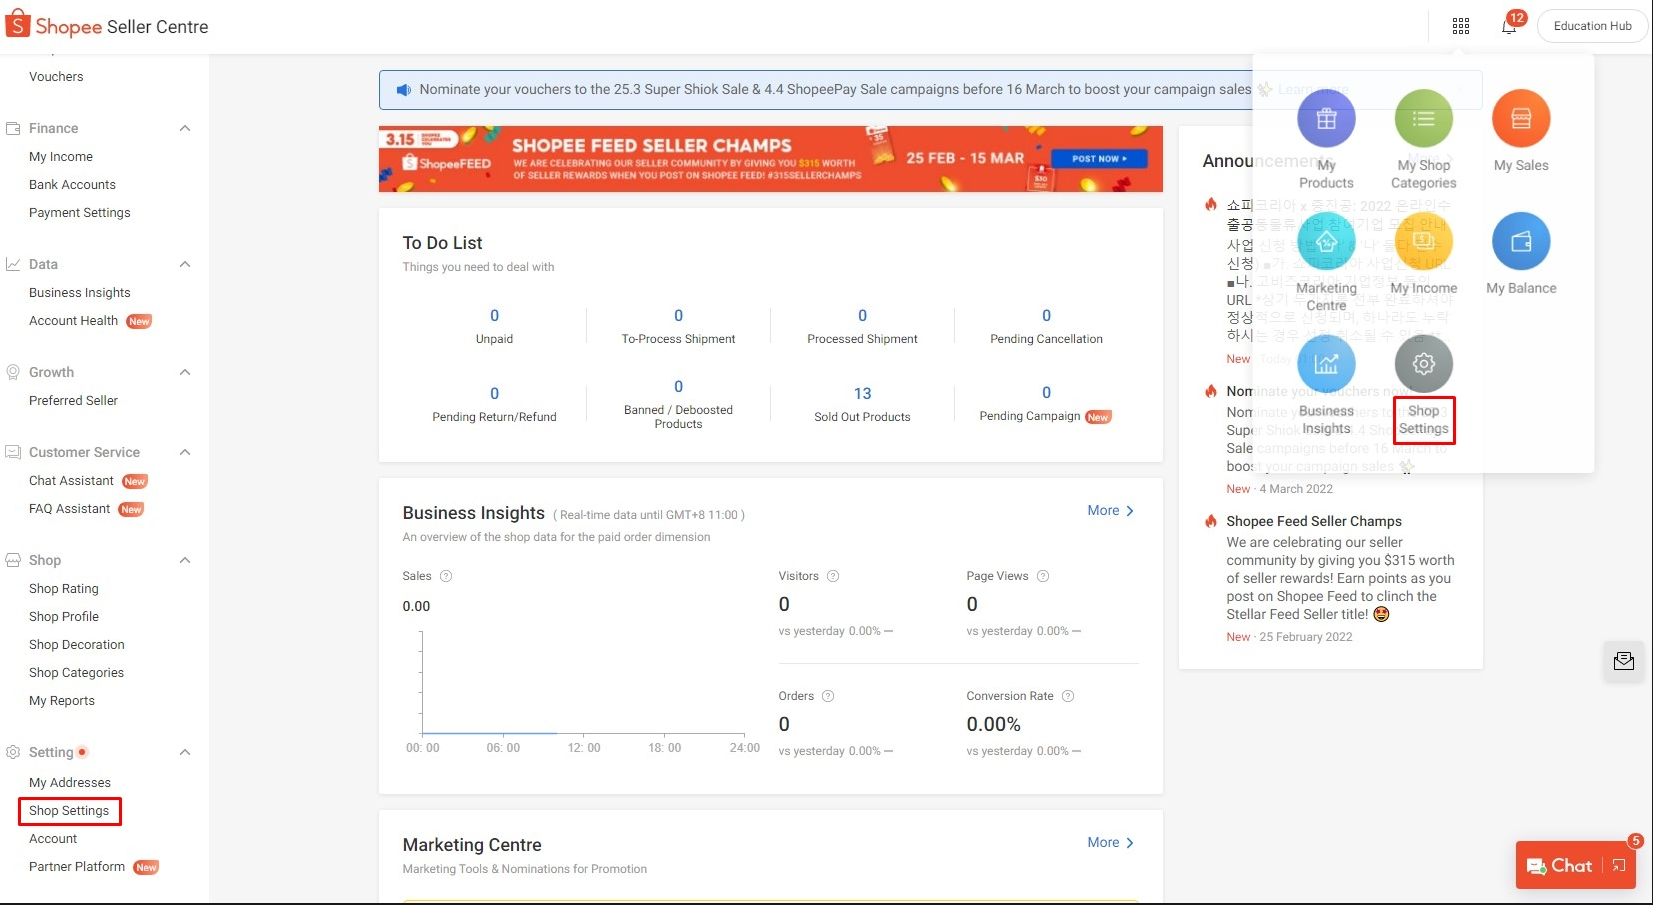Image resolution: width=1653 pixels, height=905 pixels.
Task: Click the Orders help question icon
Action: tap(828, 696)
